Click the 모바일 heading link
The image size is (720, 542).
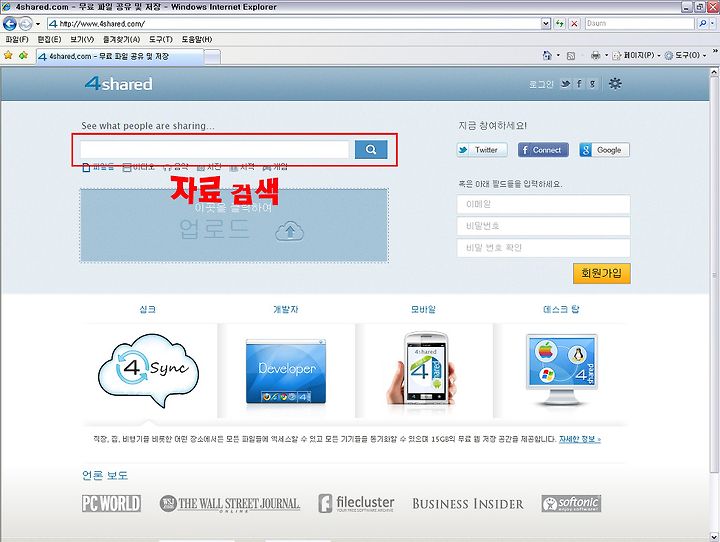click(423, 310)
